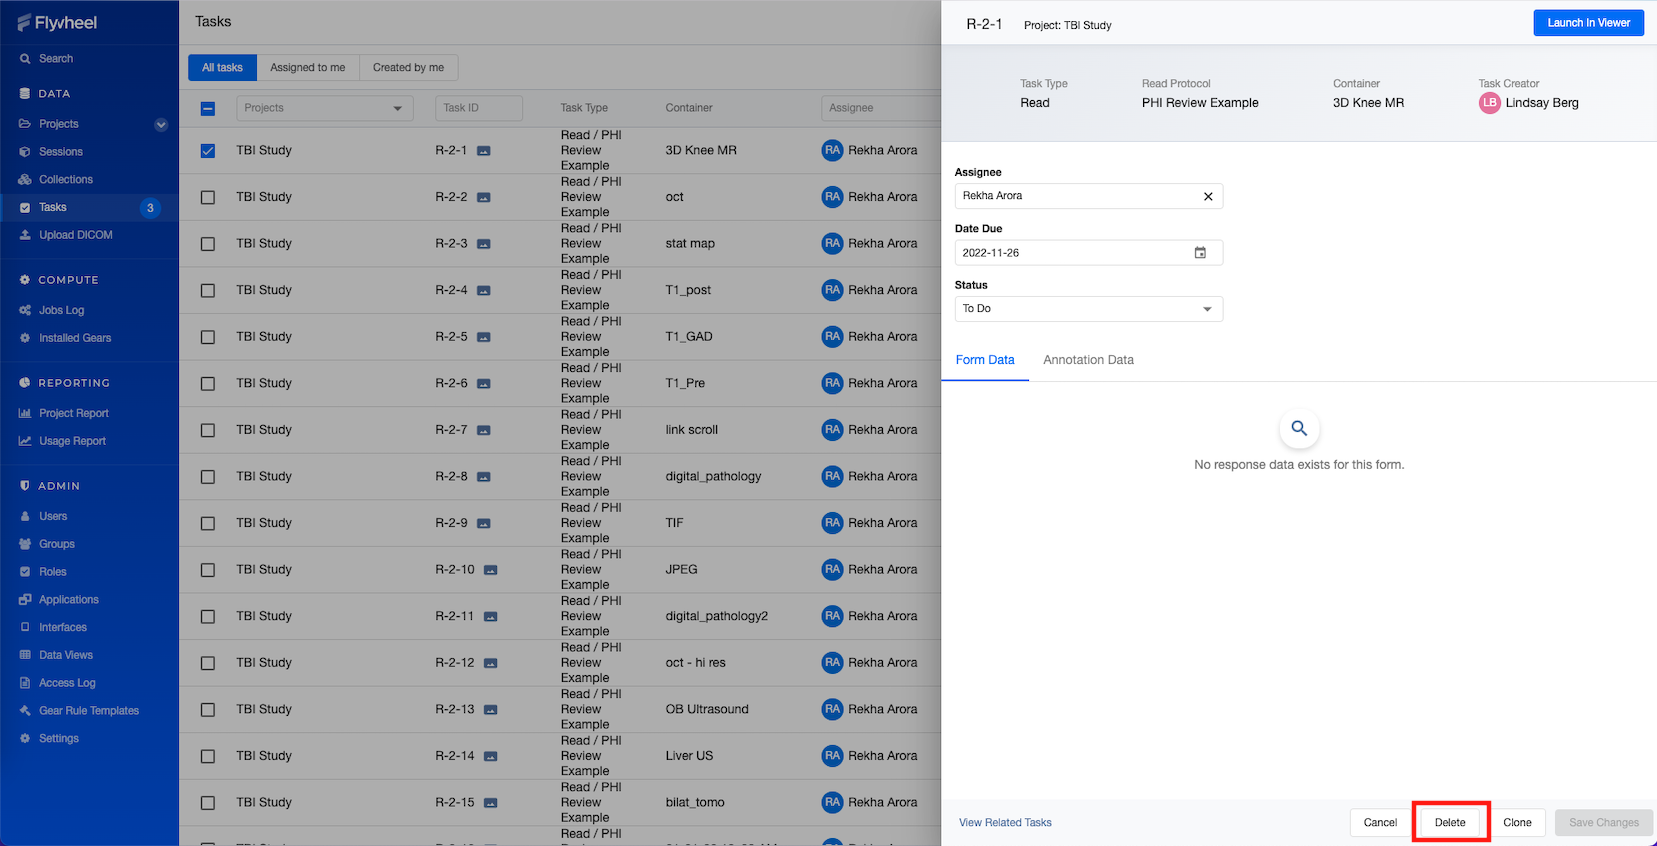Uncheck the R-2-1 task checkbox

coord(208,151)
